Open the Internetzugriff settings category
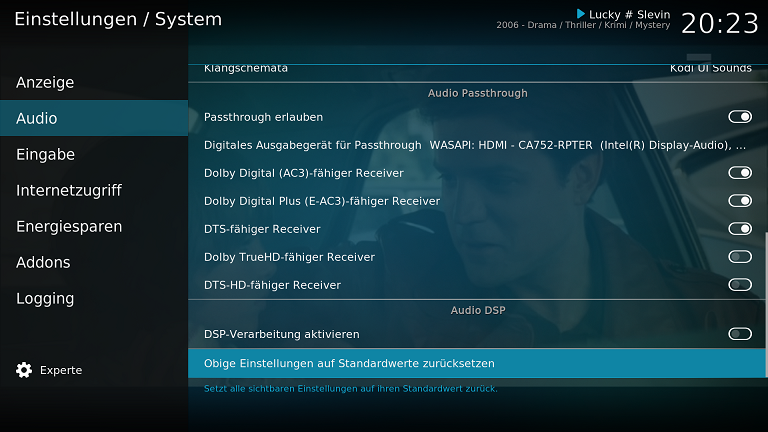Screen dimensions: 768x432 point(94,190)
